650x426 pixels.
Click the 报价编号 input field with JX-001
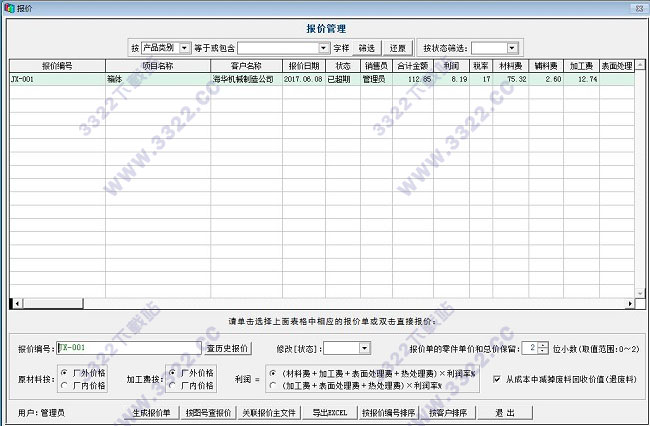point(129,348)
